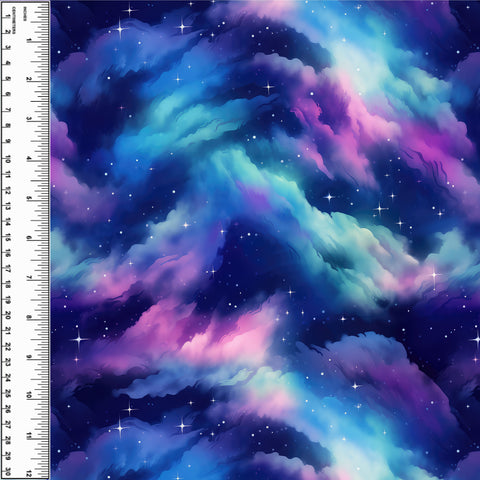
Task: Click the 30 centimeter mark number
Action: tap(8, 473)
